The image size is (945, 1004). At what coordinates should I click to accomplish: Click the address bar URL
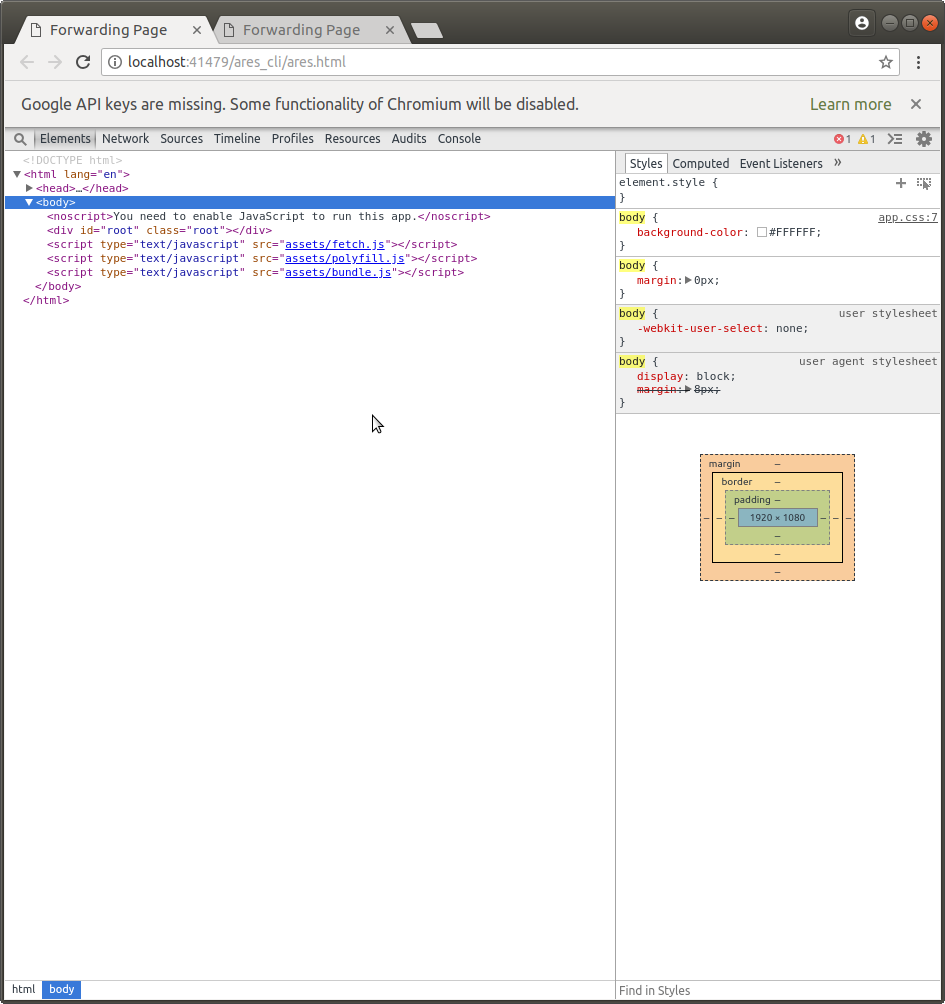(237, 62)
